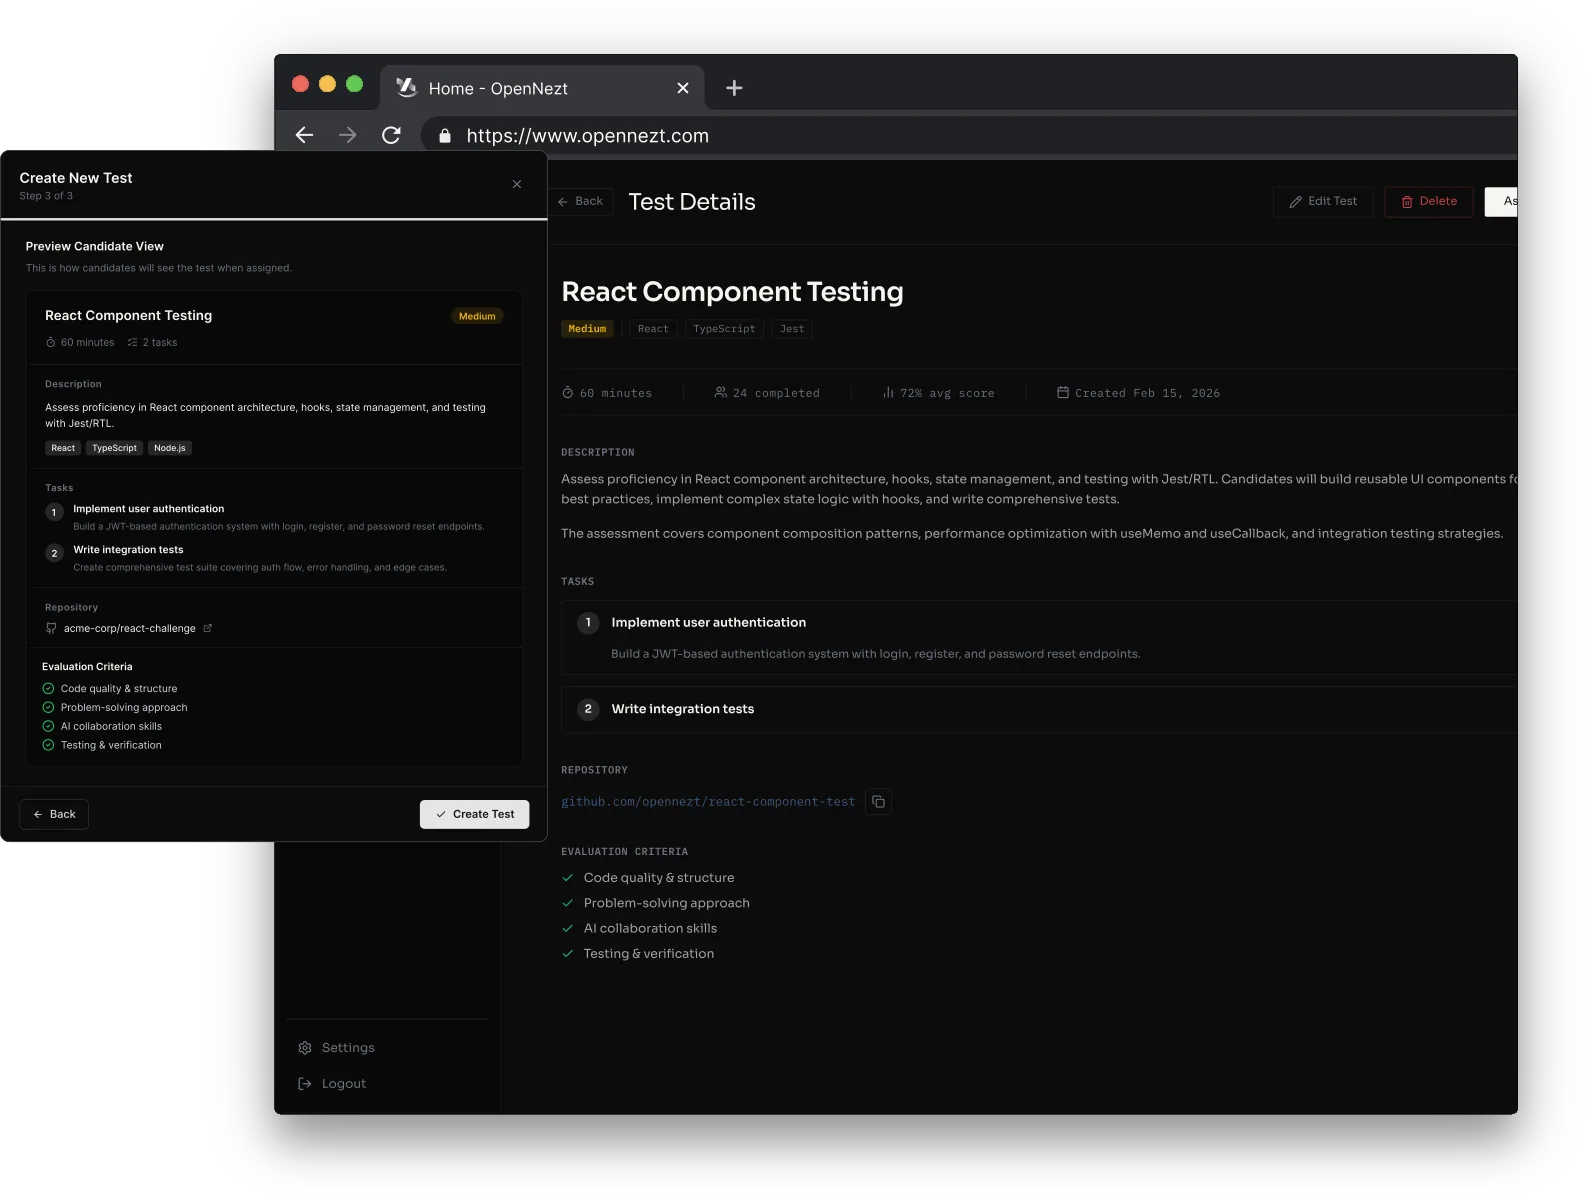Click the 2 tasks list icon in preview
Screen dimensions: 1586x1196
tap(132, 342)
